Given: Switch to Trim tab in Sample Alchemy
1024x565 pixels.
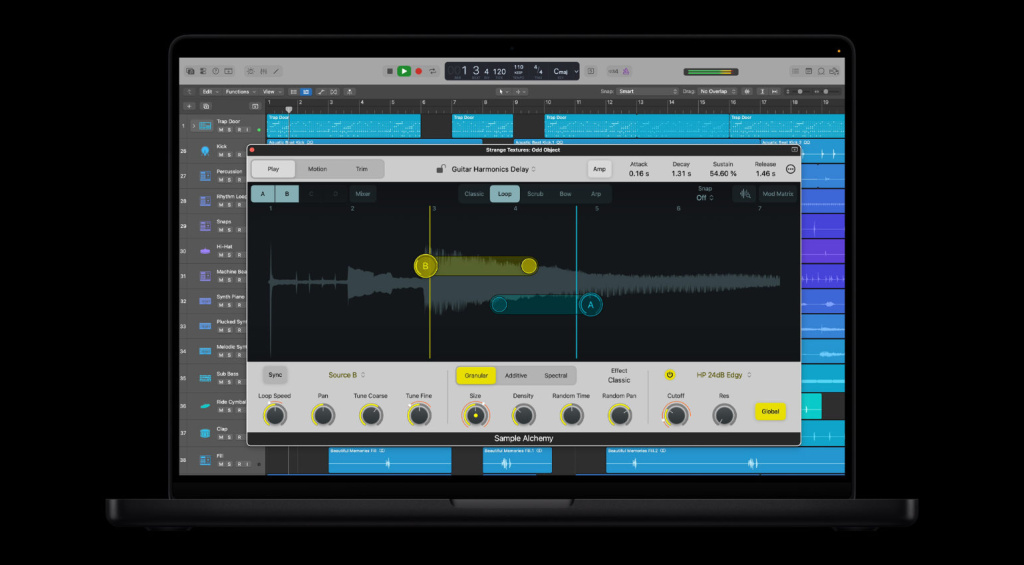Looking at the screenshot, I should (361, 169).
